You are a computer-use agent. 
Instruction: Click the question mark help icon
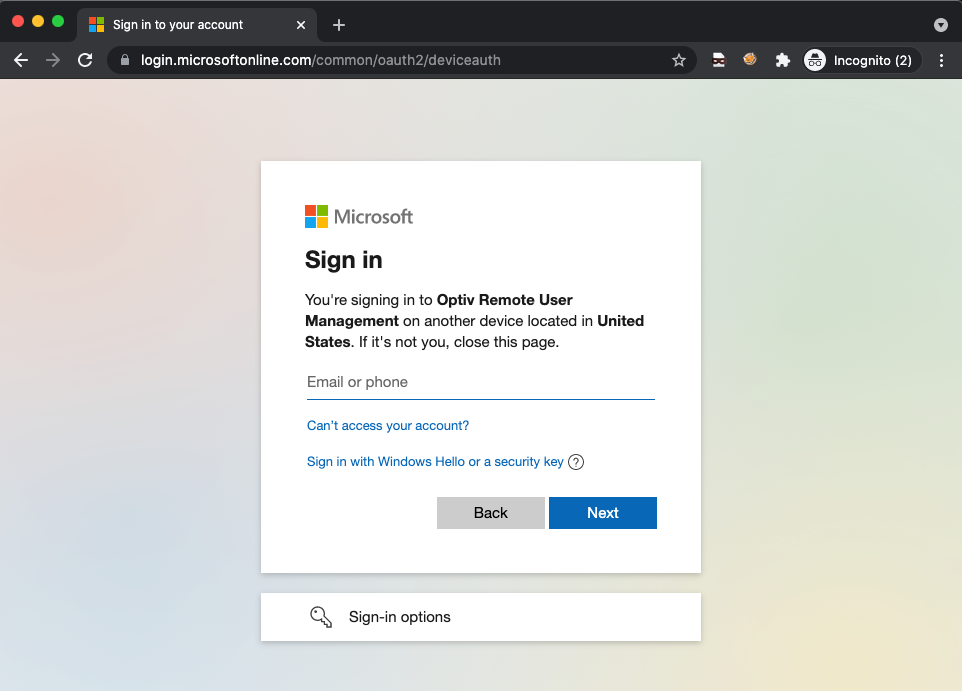tap(576, 462)
